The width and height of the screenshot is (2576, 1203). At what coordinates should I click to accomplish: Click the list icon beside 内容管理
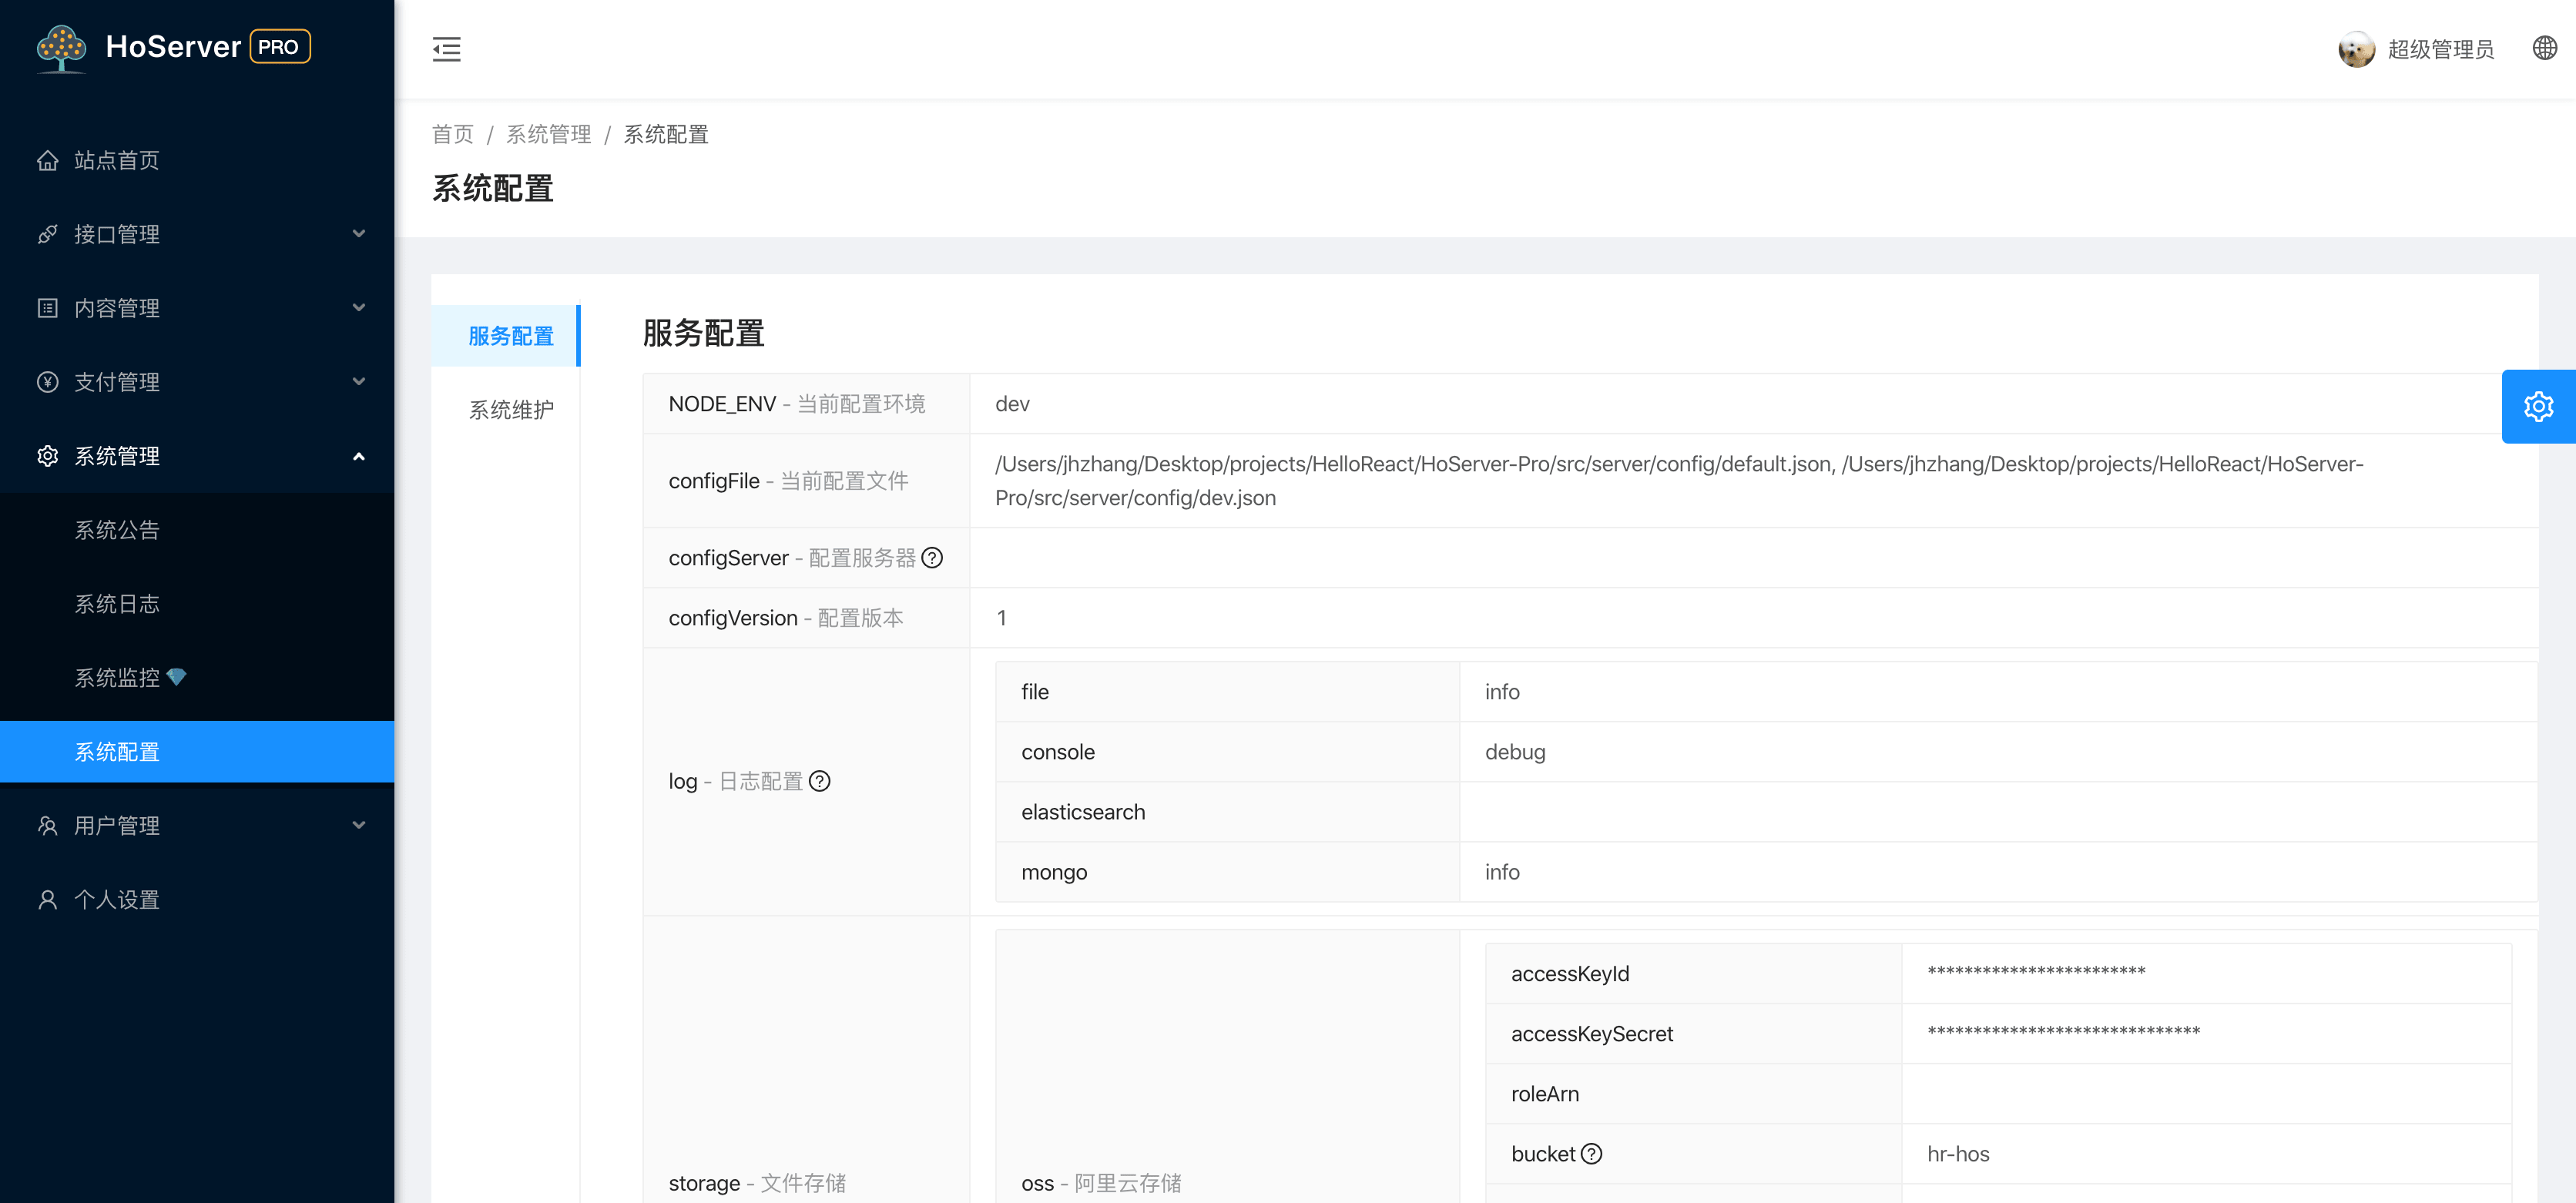[x=47, y=308]
